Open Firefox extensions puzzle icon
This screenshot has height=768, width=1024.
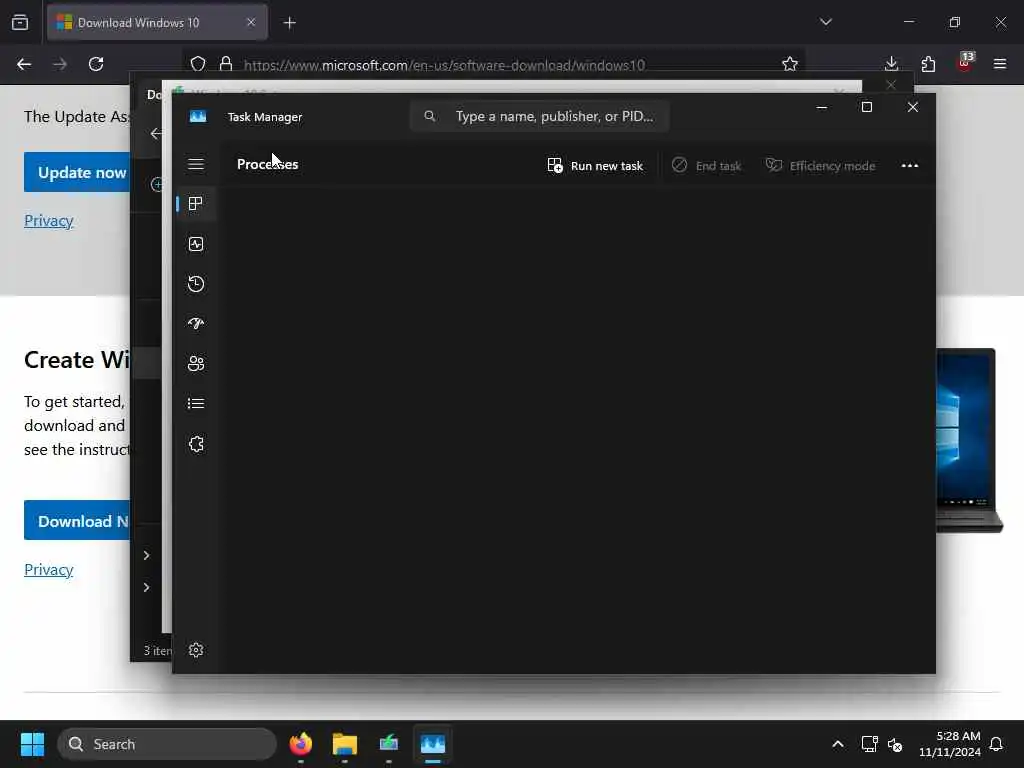coord(928,64)
